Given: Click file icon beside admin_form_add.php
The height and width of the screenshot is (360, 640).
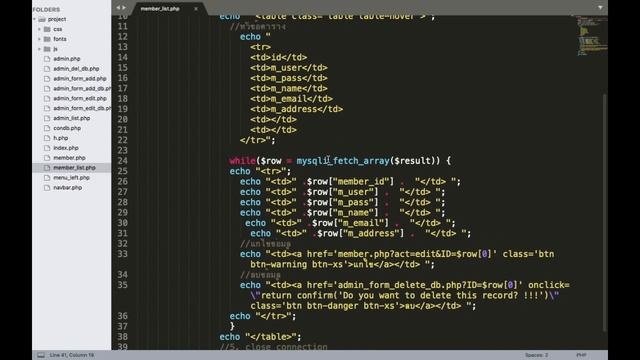Looking at the screenshot, I should point(47,79).
